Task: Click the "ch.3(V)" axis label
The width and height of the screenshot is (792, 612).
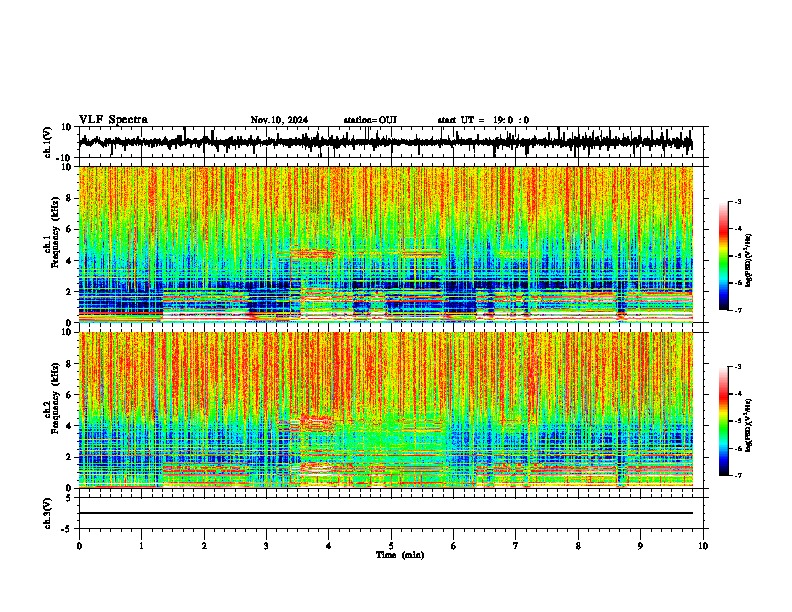Action: click(x=47, y=513)
